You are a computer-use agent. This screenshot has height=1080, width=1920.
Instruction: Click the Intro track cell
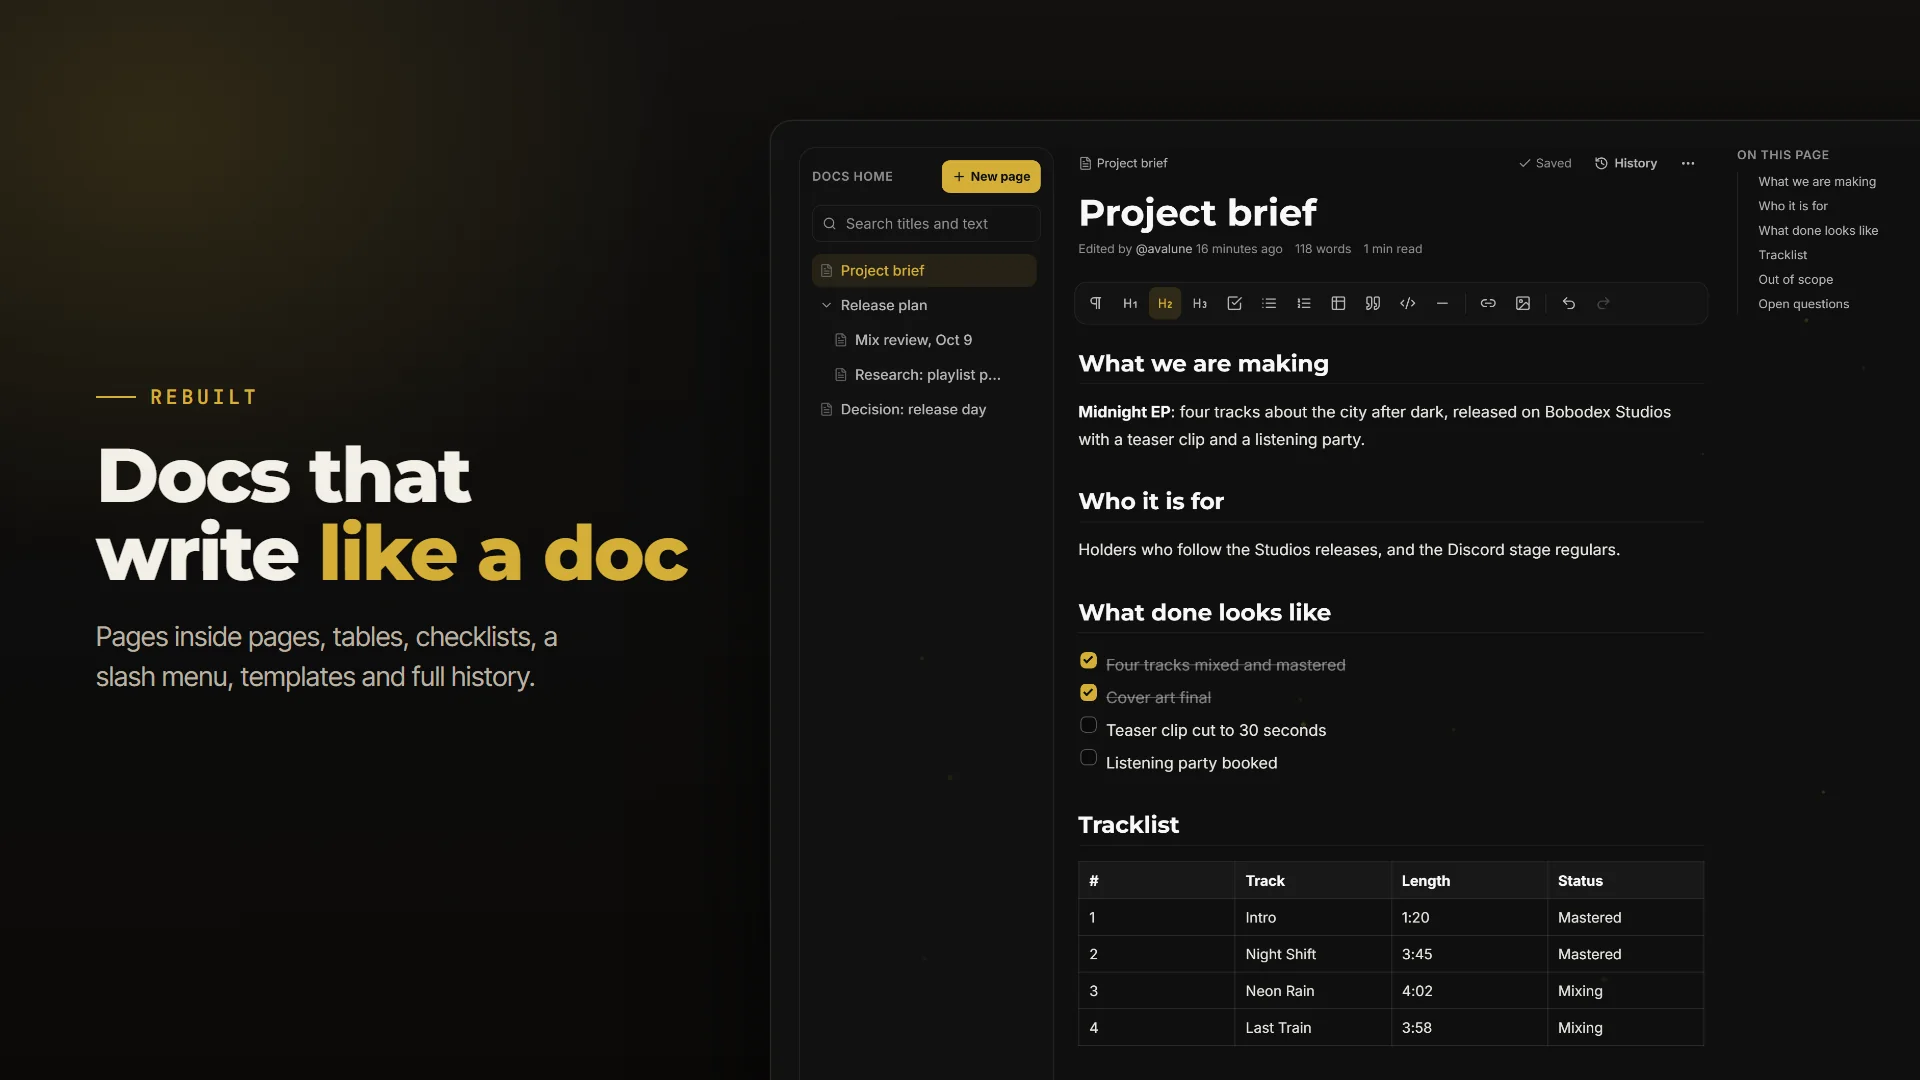pos(1313,918)
